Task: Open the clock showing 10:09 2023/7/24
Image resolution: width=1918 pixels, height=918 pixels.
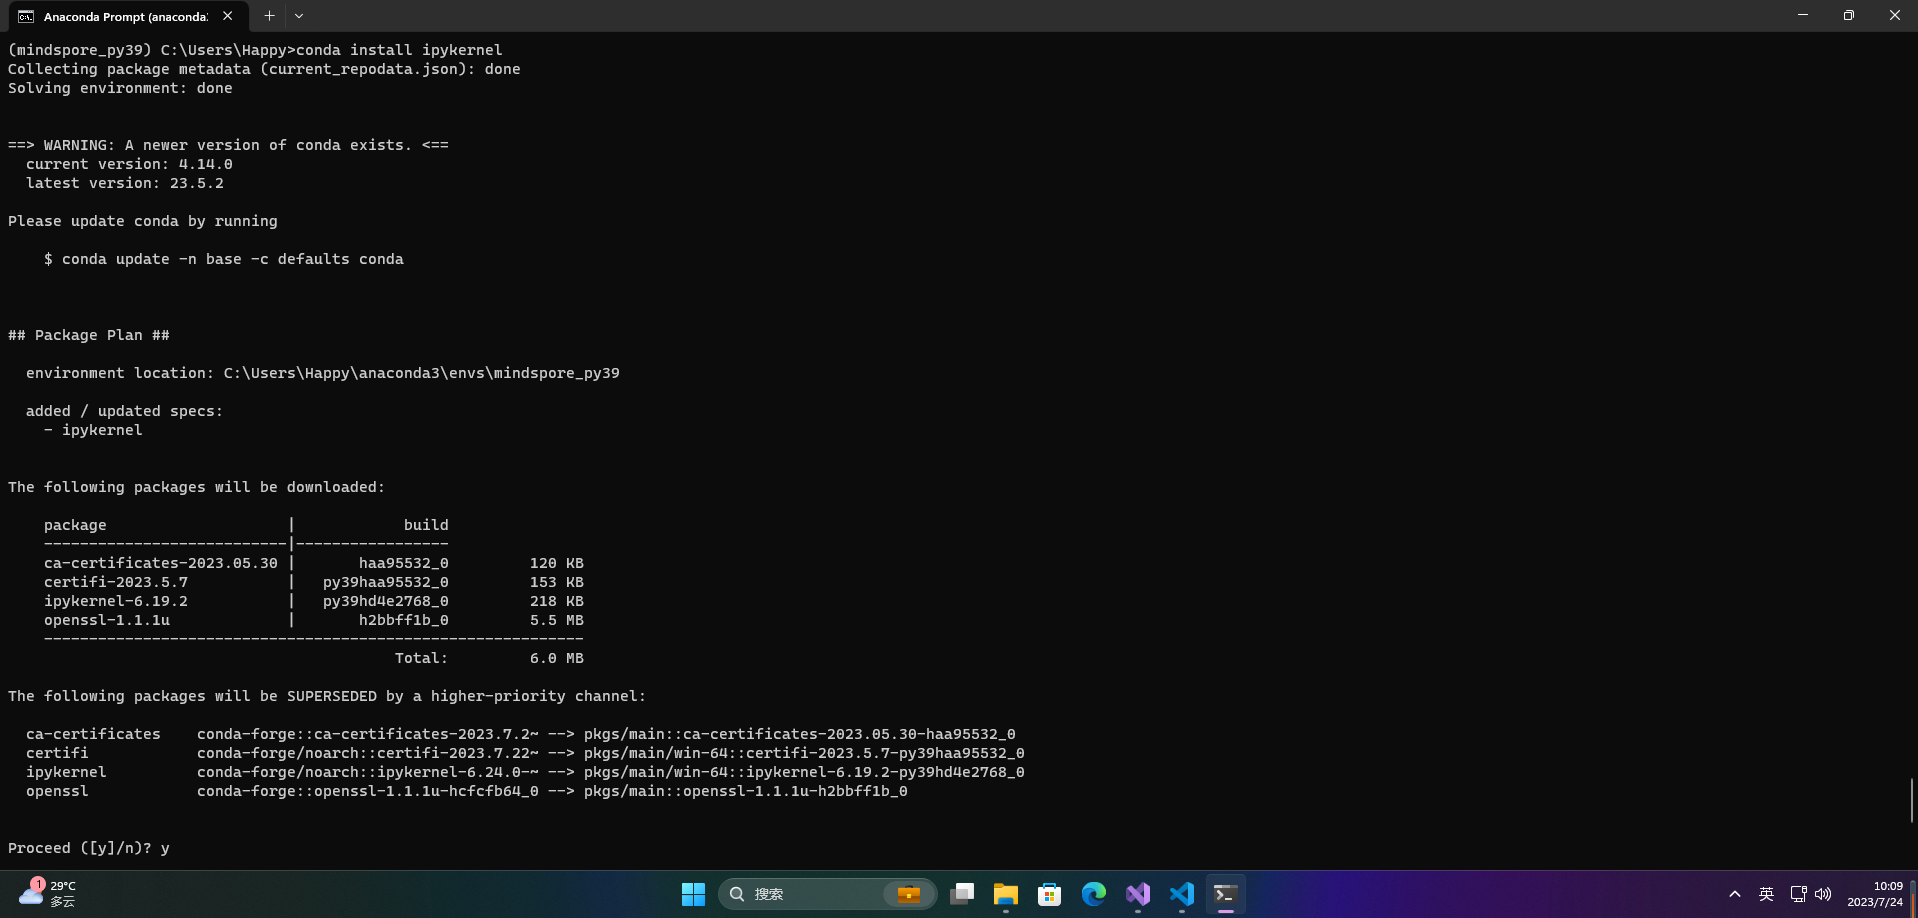Action: [x=1875, y=894]
